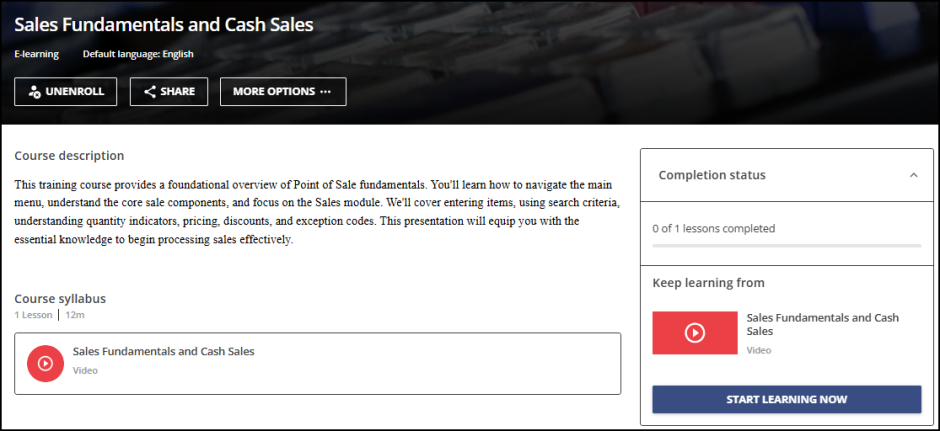Click the SHARE button label
Viewport: 940px width, 431px height.
coord(177,92)
